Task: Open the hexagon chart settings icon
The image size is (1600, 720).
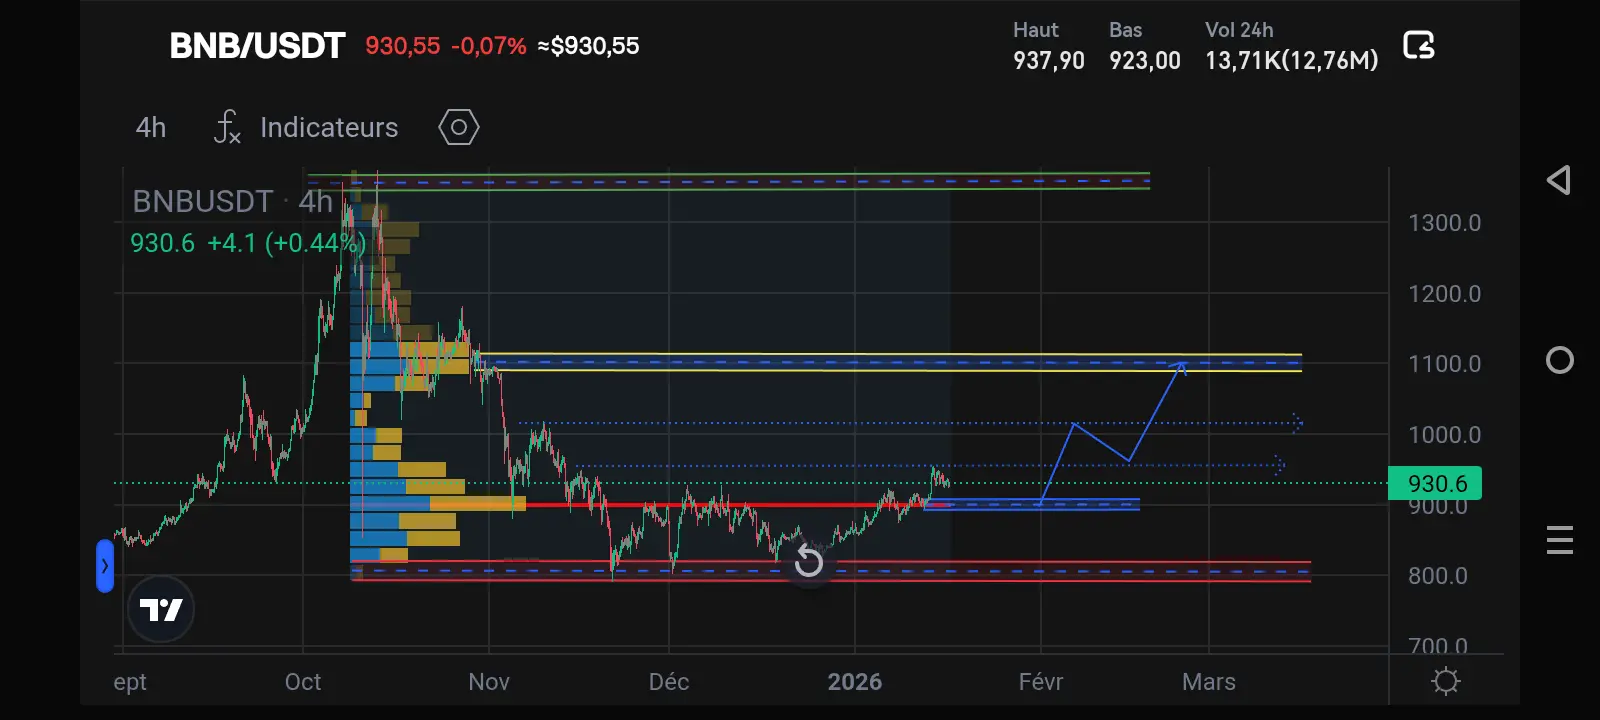Action: [459, 127]
